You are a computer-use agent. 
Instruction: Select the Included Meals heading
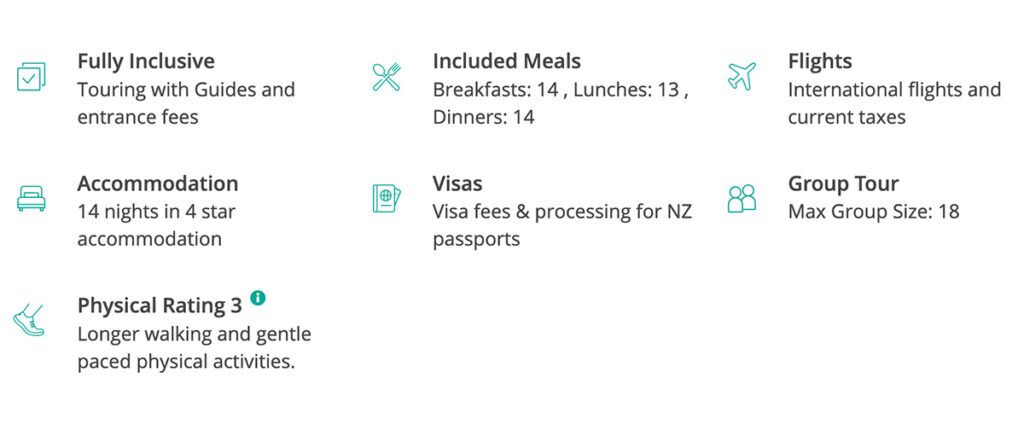coord(507,61)
